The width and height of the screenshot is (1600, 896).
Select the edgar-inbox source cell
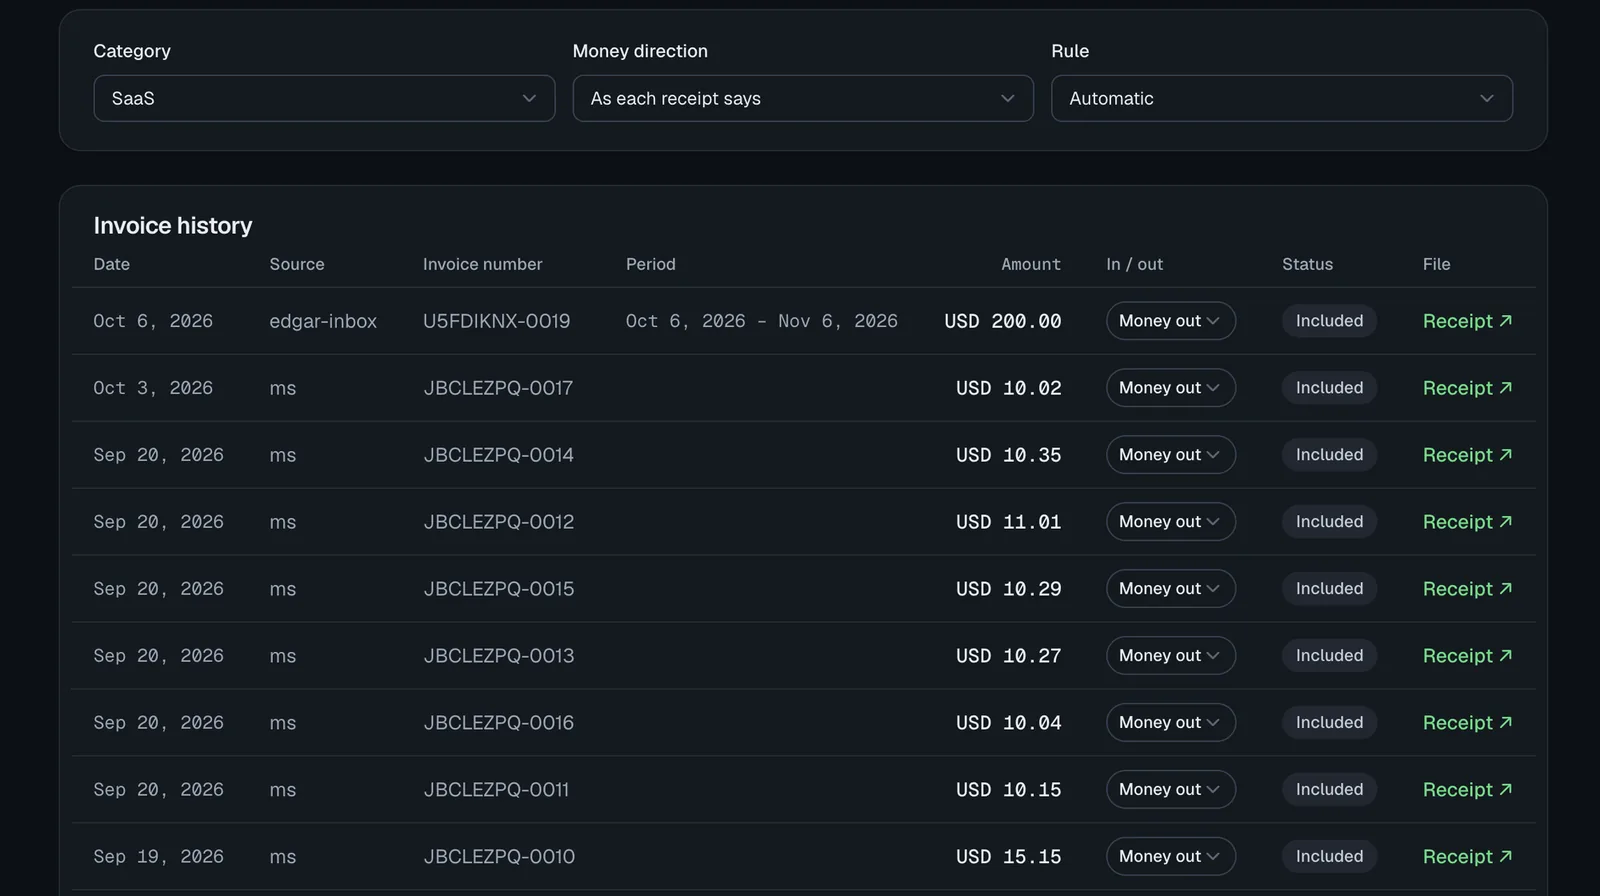[323, 321]
